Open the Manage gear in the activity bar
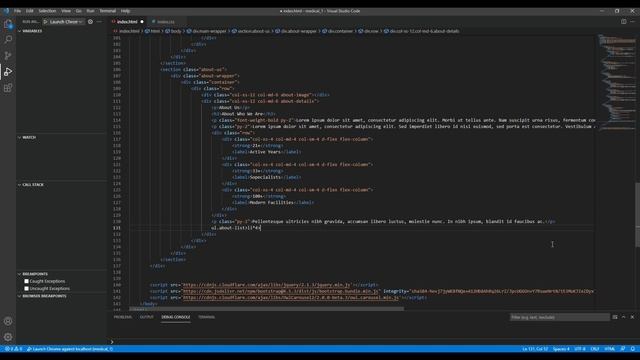The width and height of the screenshot is (640, 360). (x=8, y=337)
